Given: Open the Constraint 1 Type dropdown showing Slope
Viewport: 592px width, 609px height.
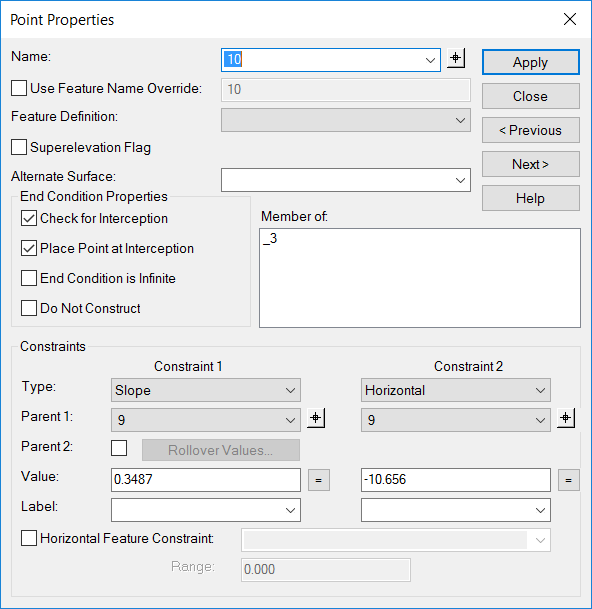Looking at the screenshot, I should (x=206, y=390).
